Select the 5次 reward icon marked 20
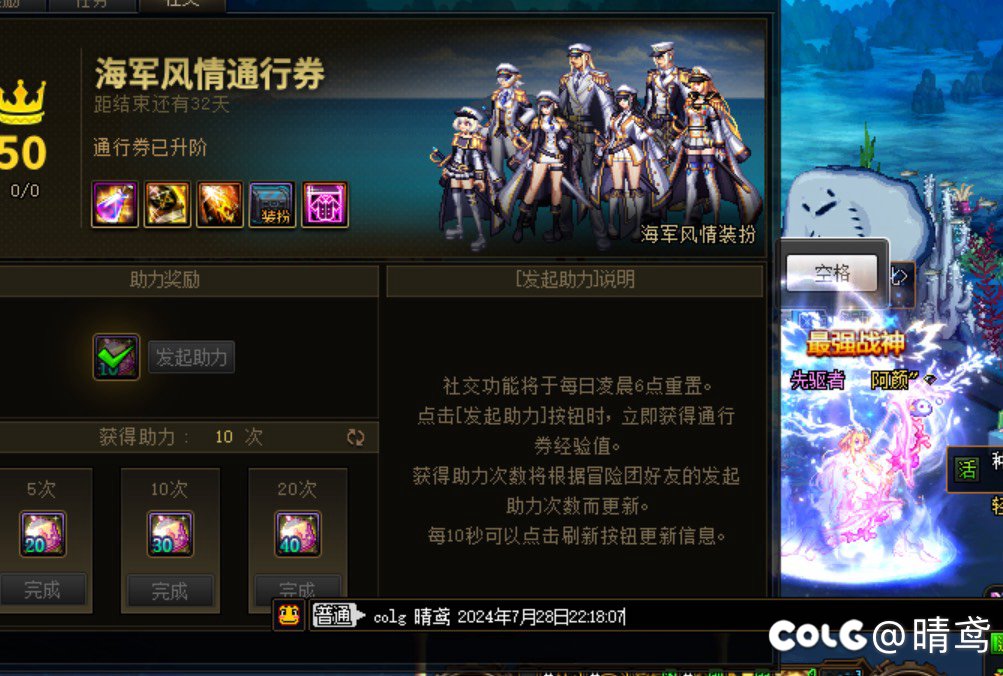Screen dimensions: 1003x676 (42, 533)
